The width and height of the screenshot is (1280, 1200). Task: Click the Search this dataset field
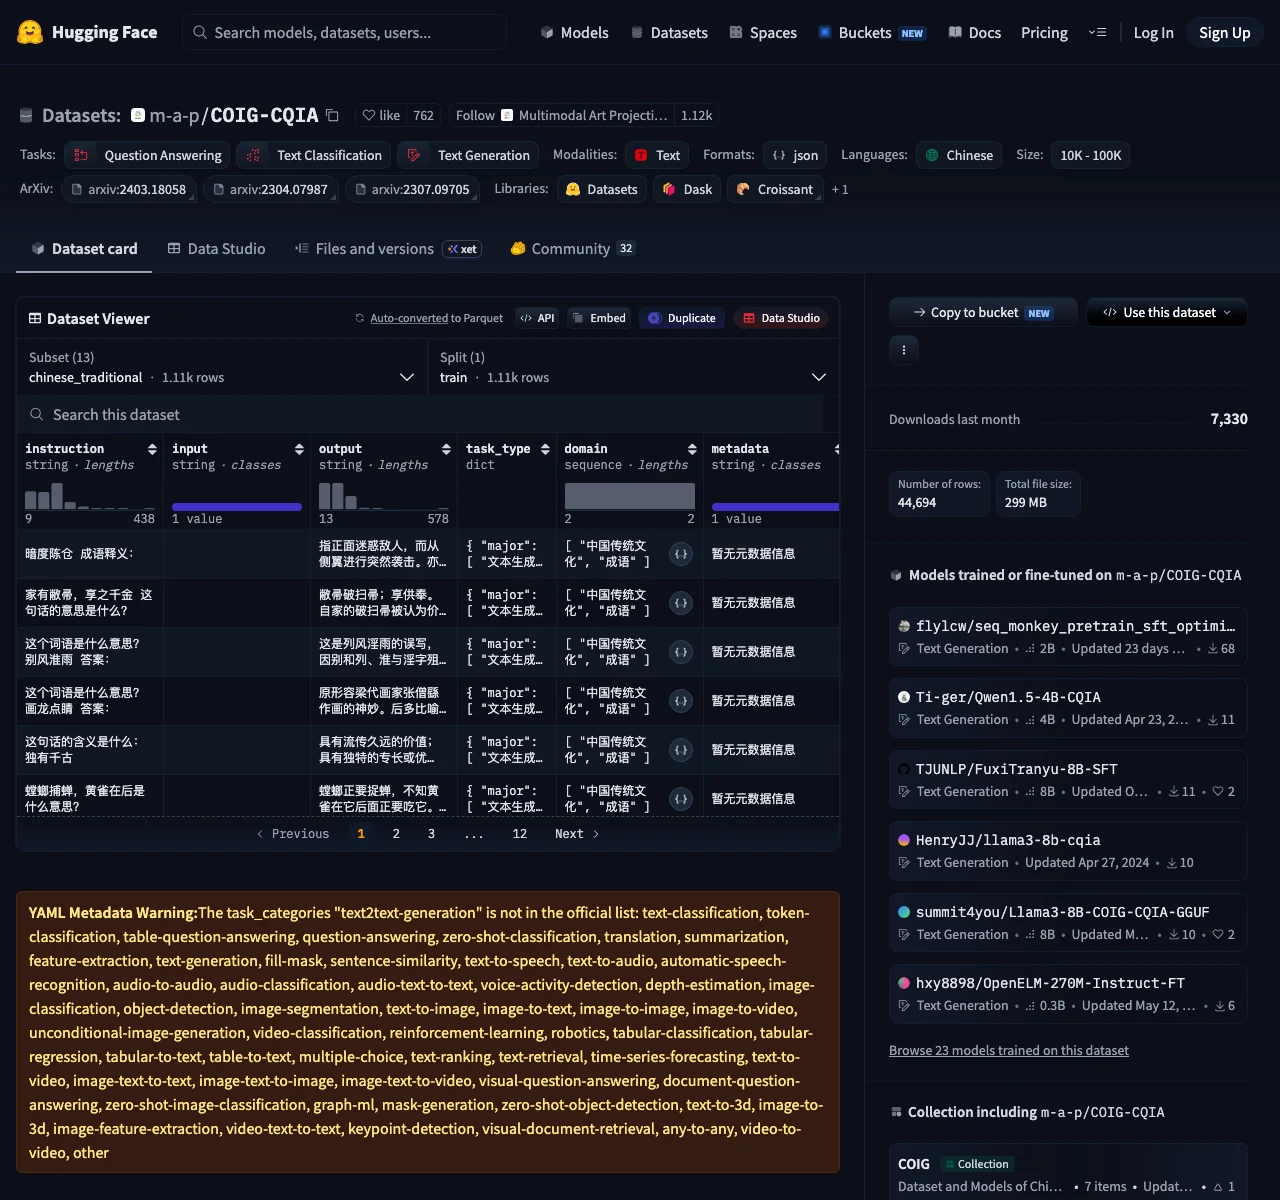pos(420,415)
